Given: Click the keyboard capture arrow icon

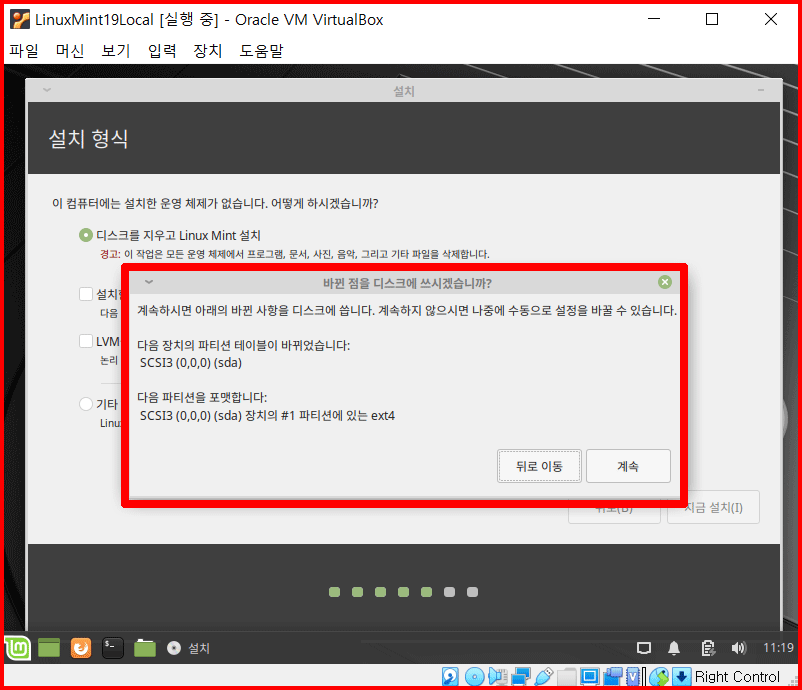Looking at the screenshot, I should point(681,677).
